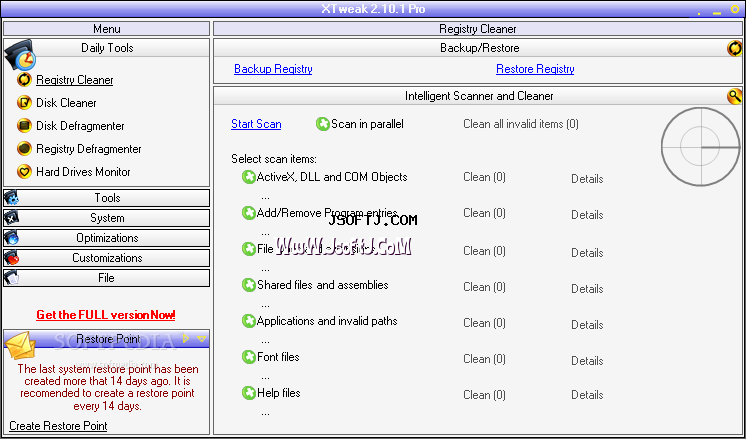This screenshot has height=439, width=746.
Task: Click the Backup/Restore section header
Action: tap(479, 48)
